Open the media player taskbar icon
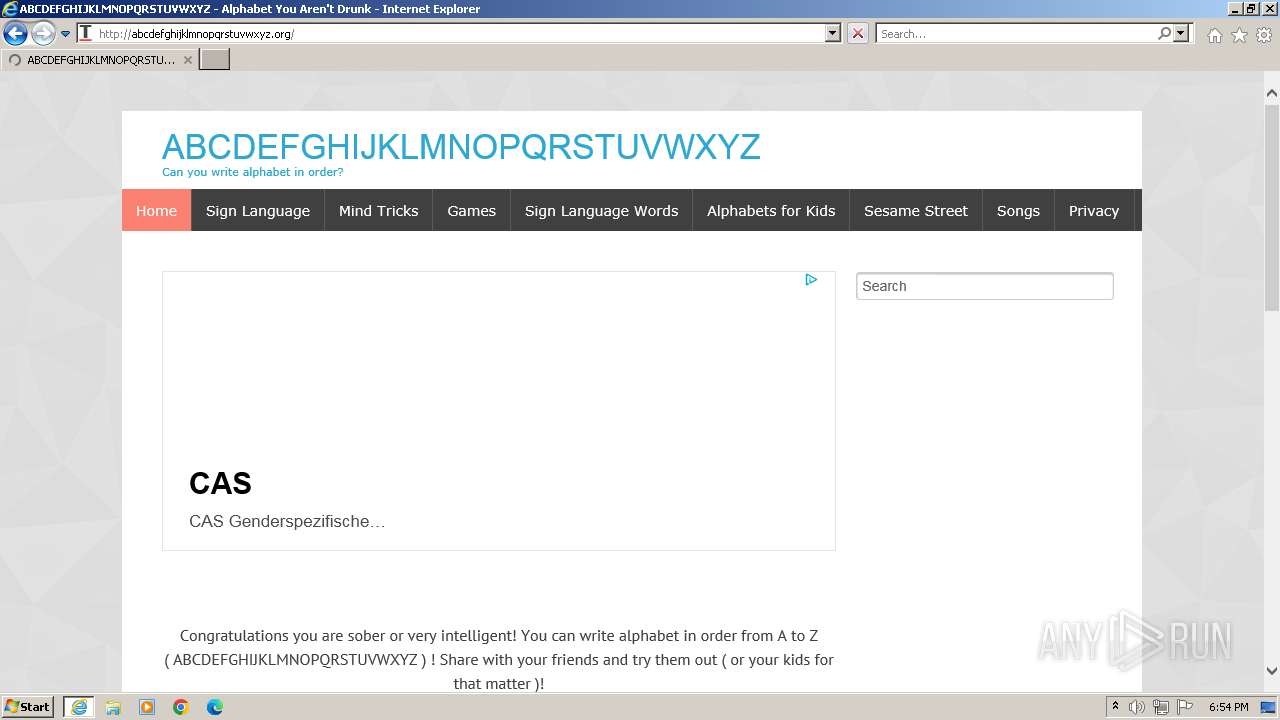 tap(147, 707)
